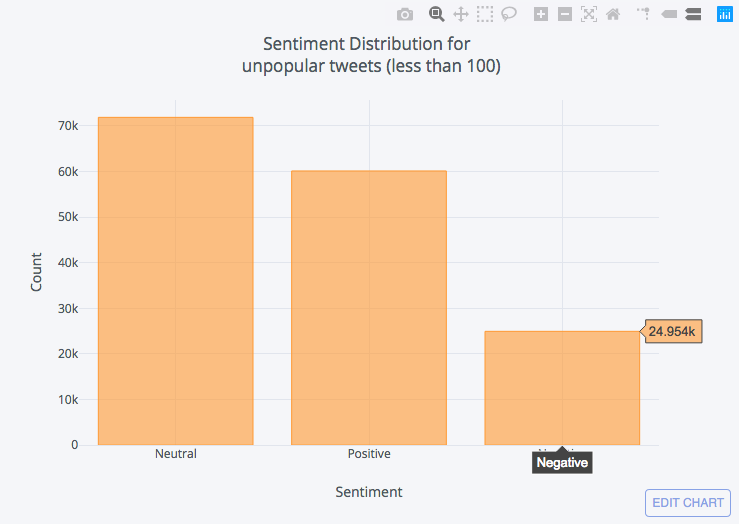Click the Negative bar
Screen dimensions: 739x524
[562, 388]
